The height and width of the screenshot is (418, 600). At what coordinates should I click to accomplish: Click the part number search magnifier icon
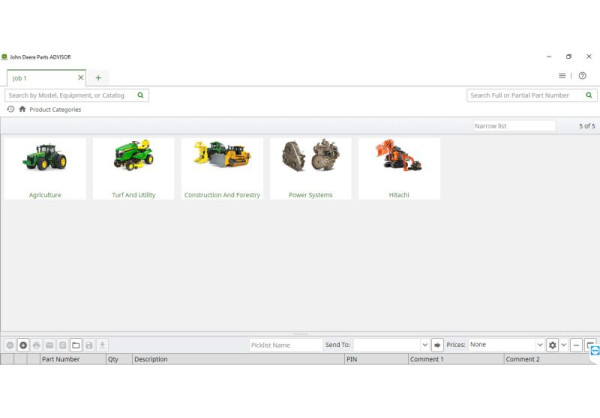[x=589, y=95]
